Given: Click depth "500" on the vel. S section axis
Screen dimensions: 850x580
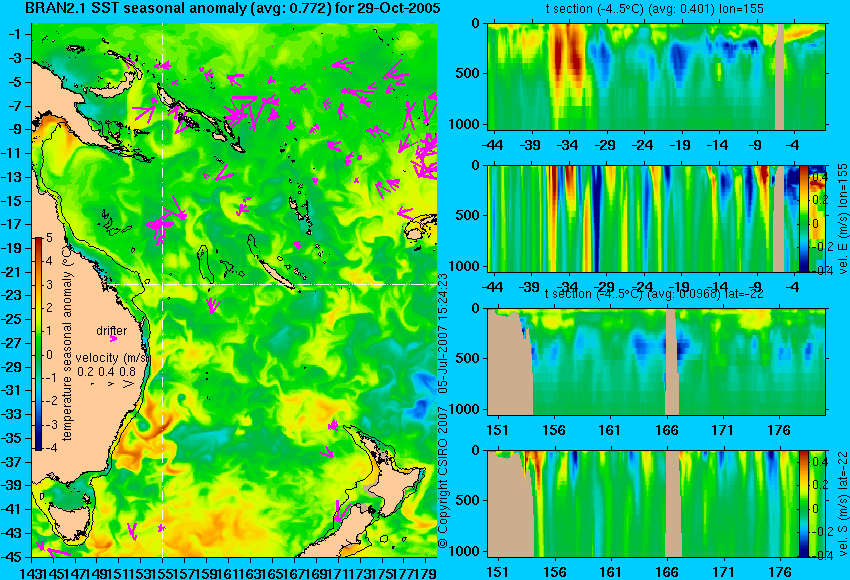Looking at the screenshot, I should (x=468, y=500).
